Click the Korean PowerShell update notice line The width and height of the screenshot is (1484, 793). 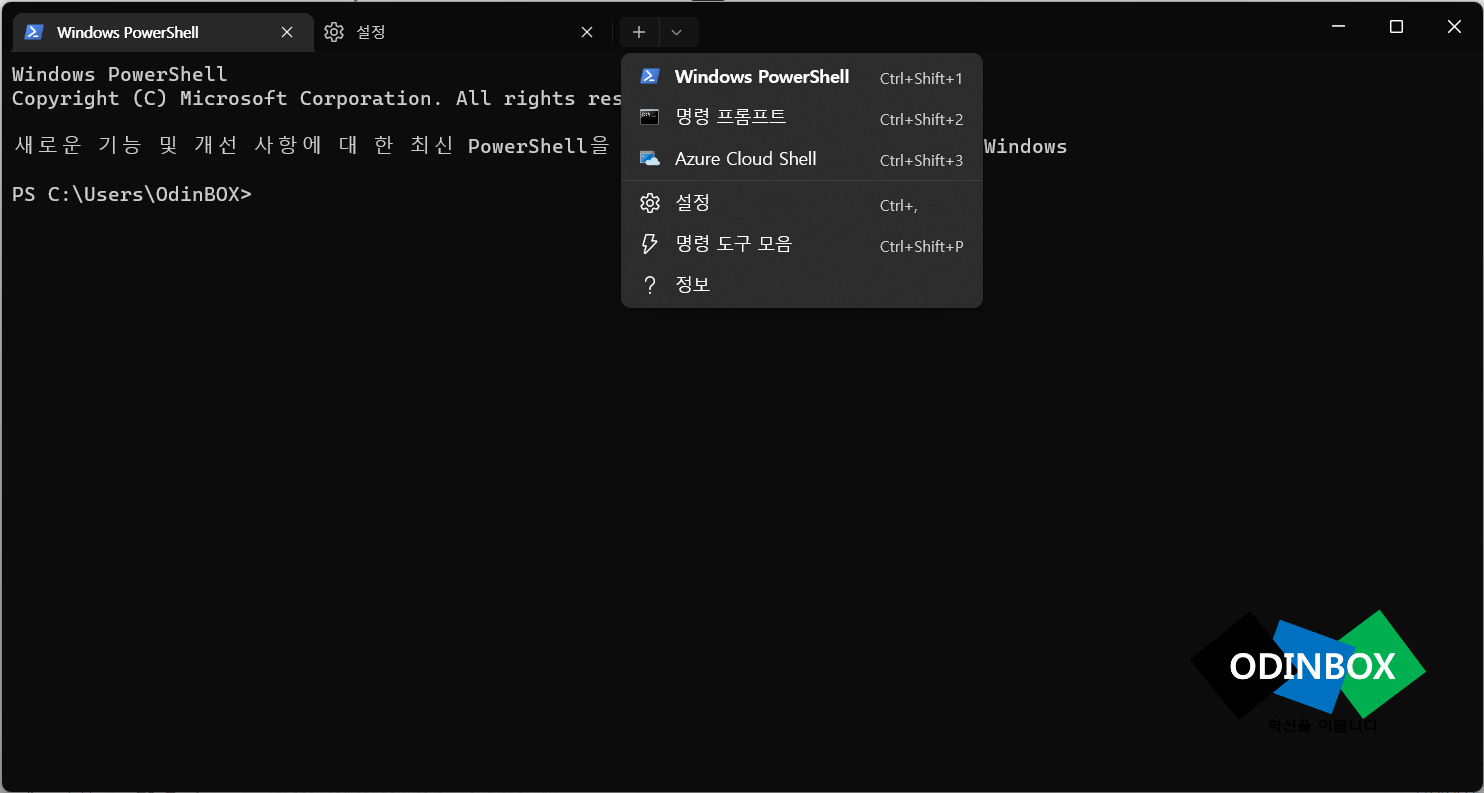click(x=540, y=146)
